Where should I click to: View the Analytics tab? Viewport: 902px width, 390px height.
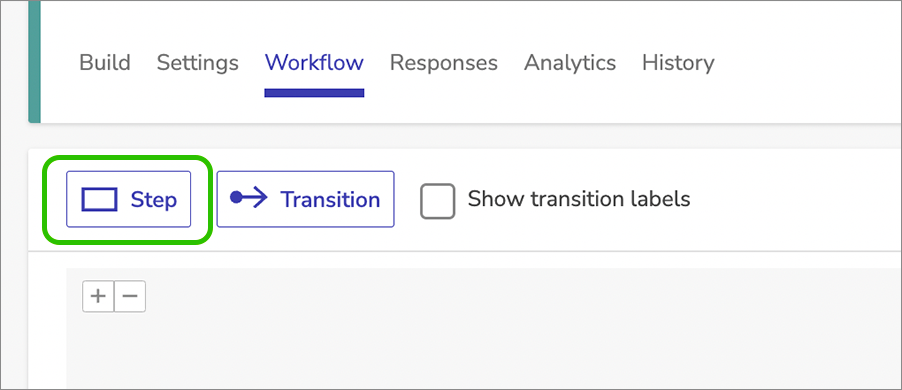(570, 62)
